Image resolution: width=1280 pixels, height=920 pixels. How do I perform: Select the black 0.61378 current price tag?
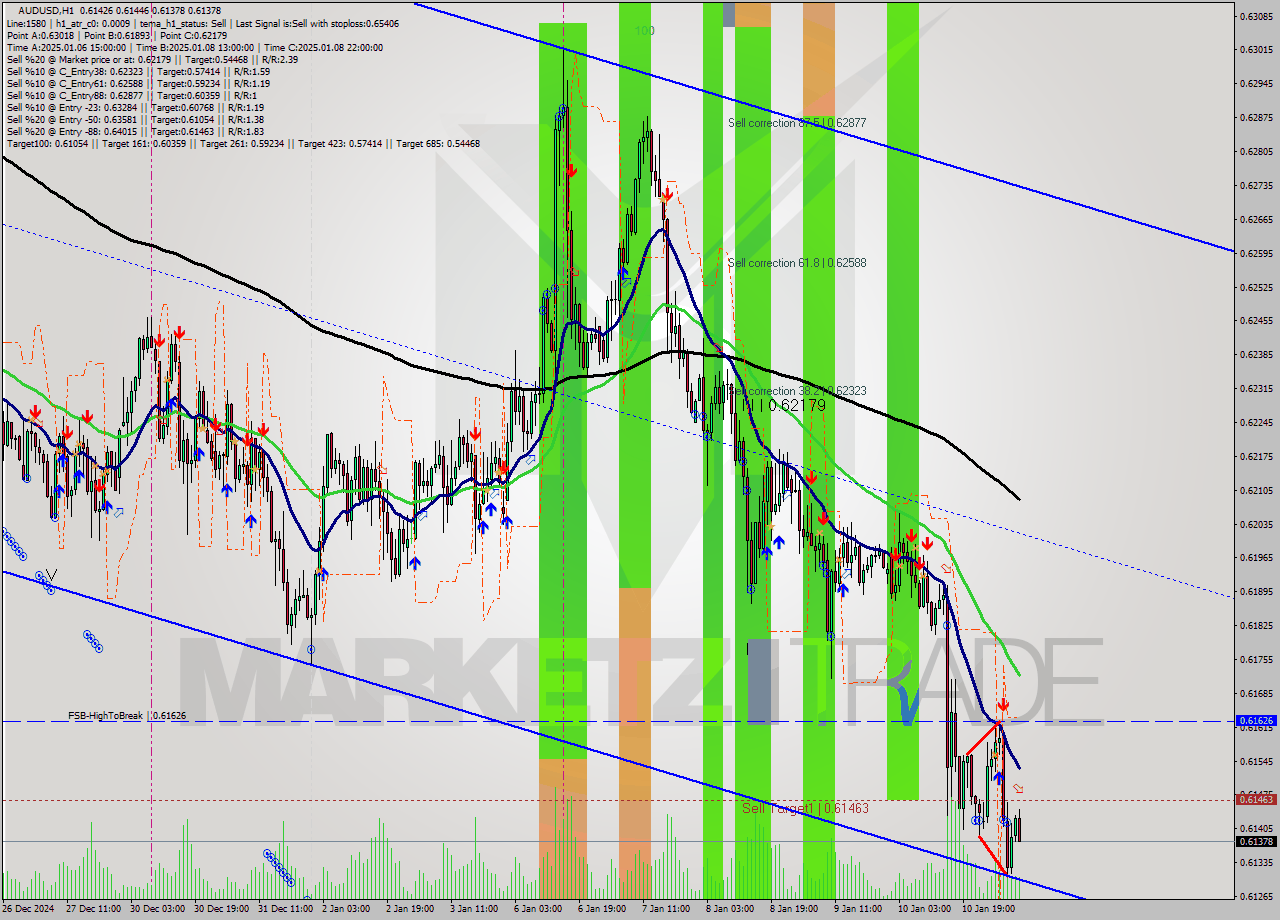[x=1255, y=841]
